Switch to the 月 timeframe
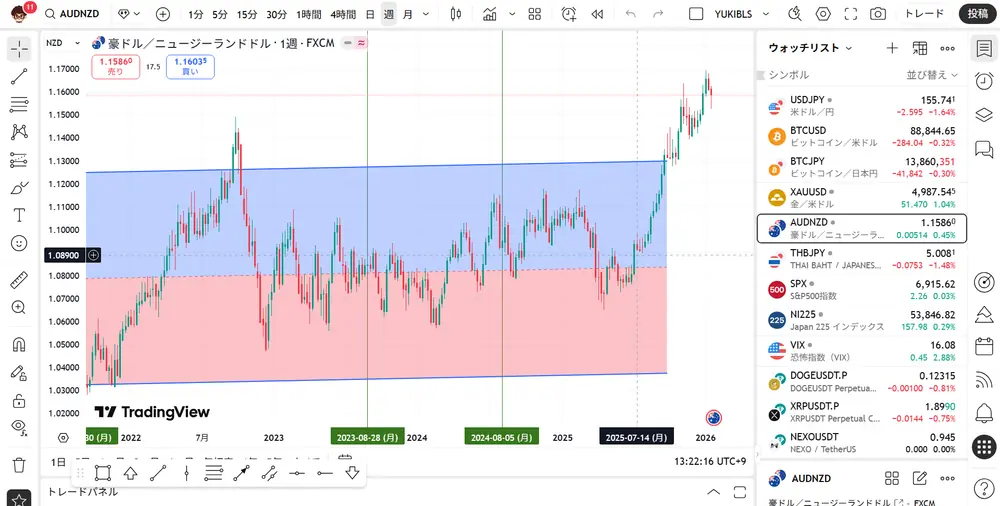This screenshot has height=506, width=1000. pyautogui.click(x=408, y=14)
